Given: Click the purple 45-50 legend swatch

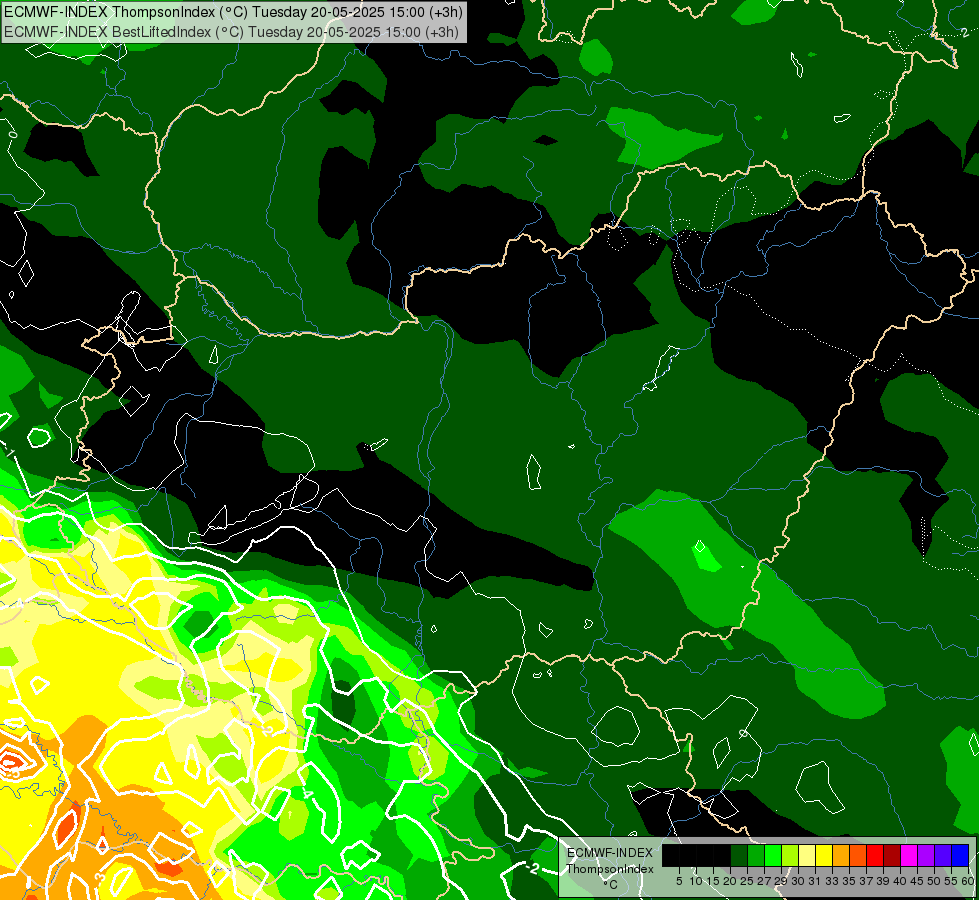Looking at the screenshot, I should click(x=927, y=855).
